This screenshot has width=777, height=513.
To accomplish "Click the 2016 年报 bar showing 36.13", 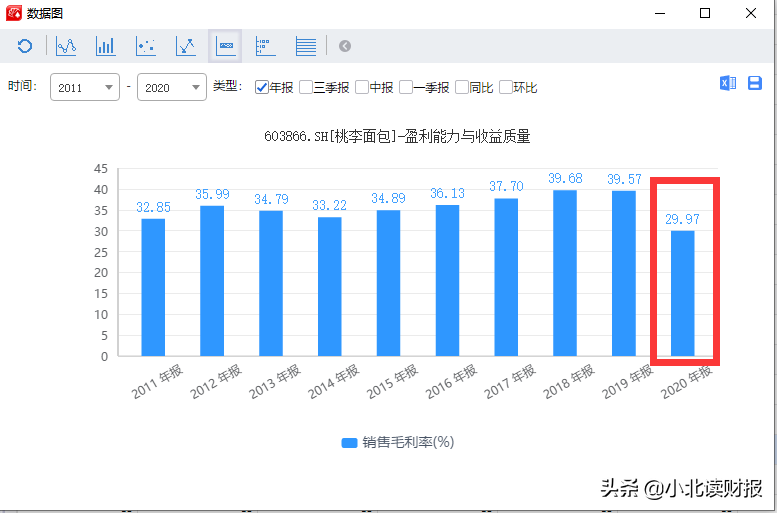I will pos(447,281).
